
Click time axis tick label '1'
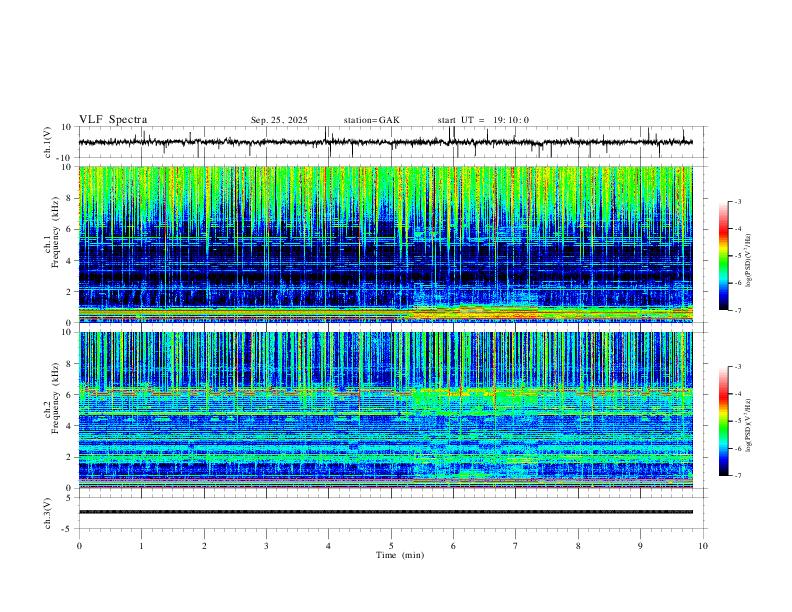point(141,546)
